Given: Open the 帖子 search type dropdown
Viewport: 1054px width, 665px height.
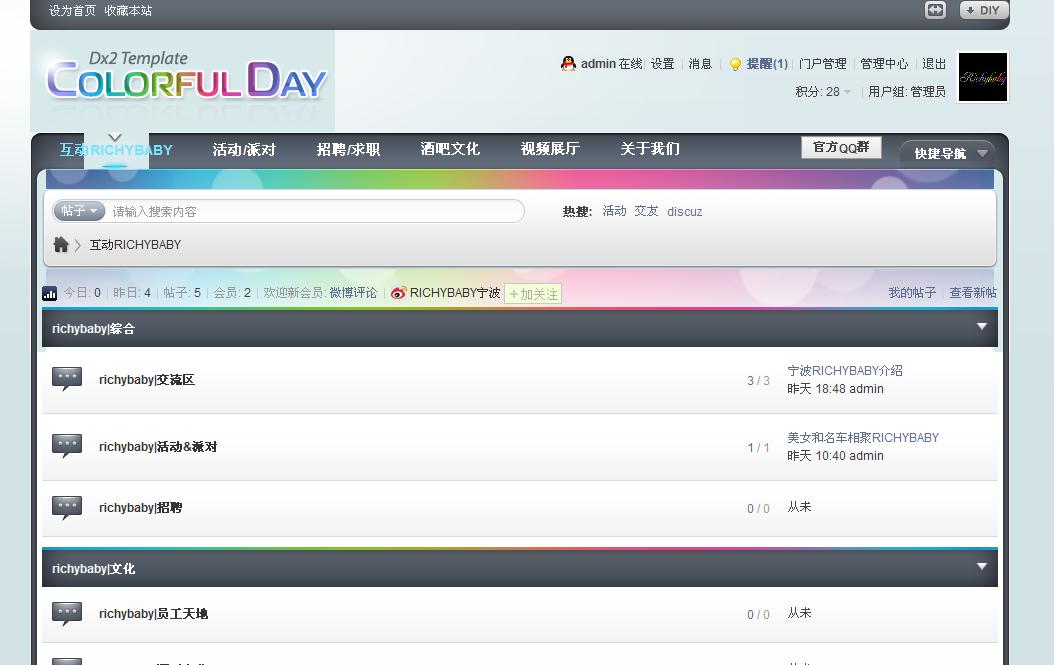Looking at the screenshot, I should [x=79, y=211].
